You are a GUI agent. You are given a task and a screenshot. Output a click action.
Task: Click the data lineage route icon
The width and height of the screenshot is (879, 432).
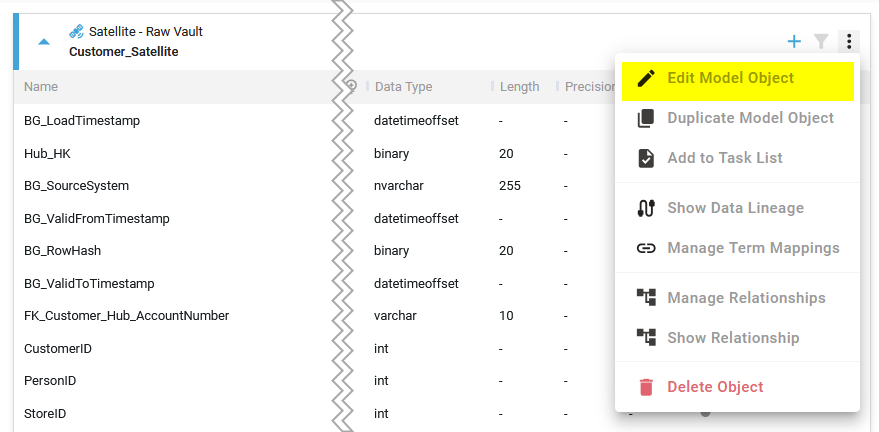[646, 208]
